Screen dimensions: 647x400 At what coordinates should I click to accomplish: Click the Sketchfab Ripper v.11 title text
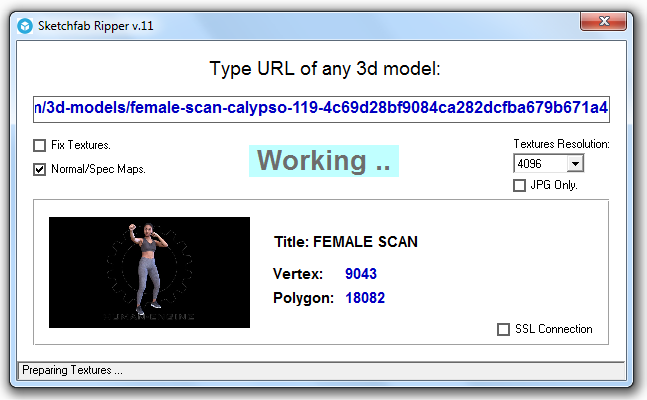[x=84, y=24]
